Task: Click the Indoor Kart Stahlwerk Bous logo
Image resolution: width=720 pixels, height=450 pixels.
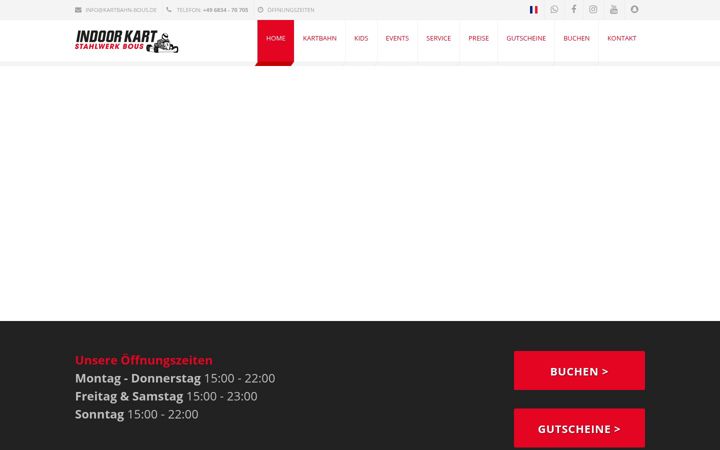Action: coord(127,42)
